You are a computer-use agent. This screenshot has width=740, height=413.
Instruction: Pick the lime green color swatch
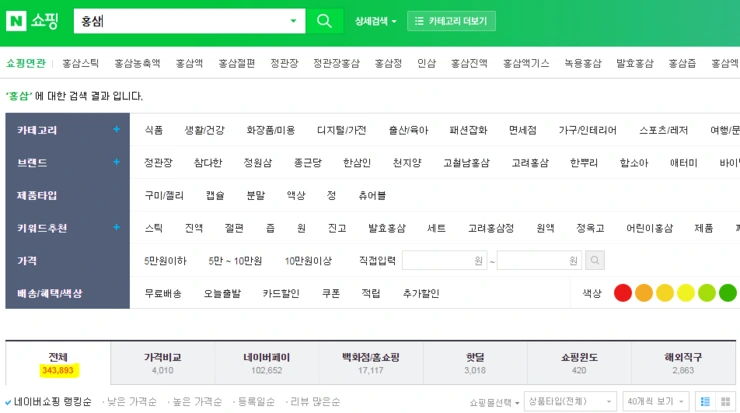[x=706, y=293]
